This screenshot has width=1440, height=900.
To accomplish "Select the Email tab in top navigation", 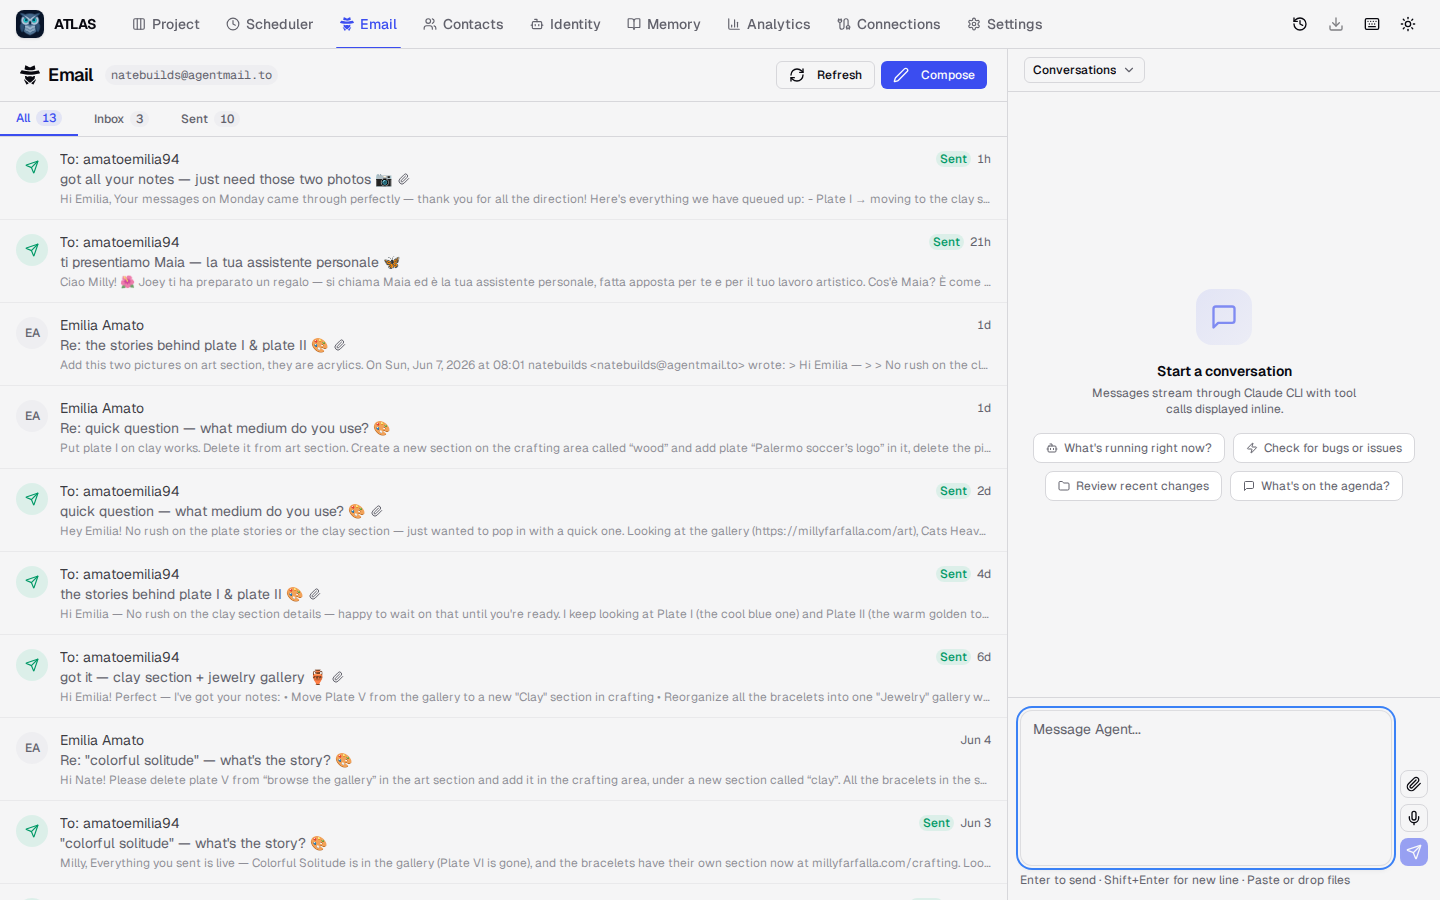I will 368,24.
